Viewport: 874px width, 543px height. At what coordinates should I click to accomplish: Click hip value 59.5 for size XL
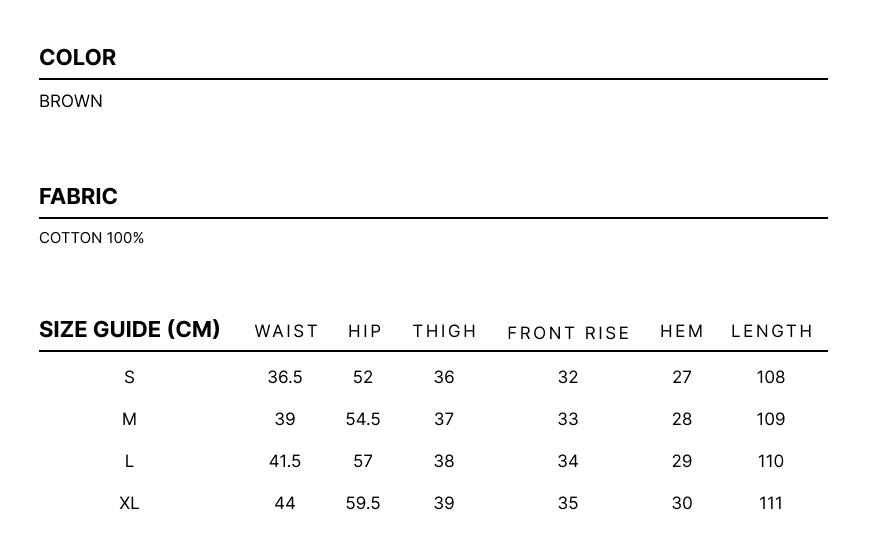pos(363,503)
